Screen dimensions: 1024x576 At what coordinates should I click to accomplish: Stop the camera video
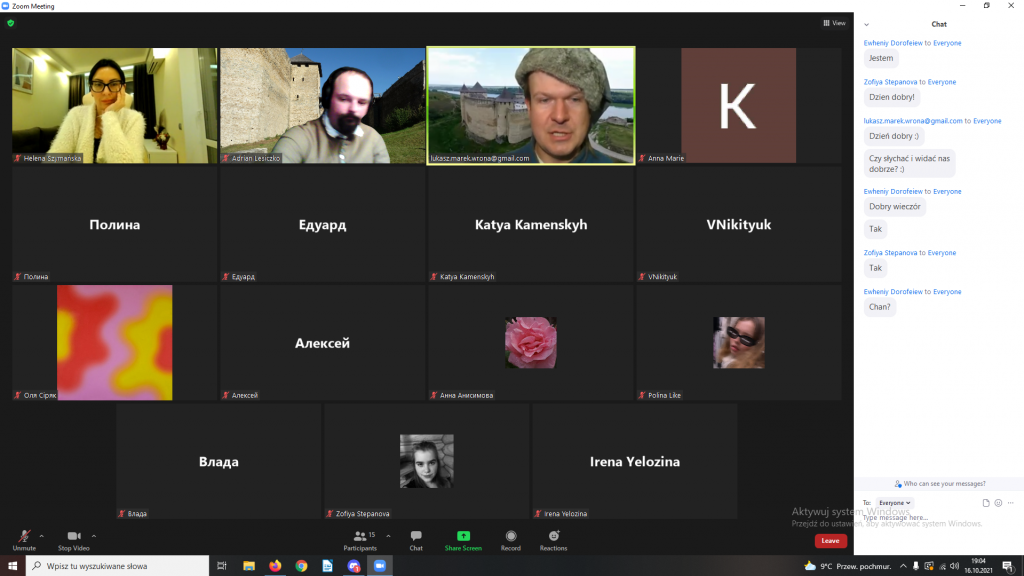pyautogui.click(x=73, y=540)
